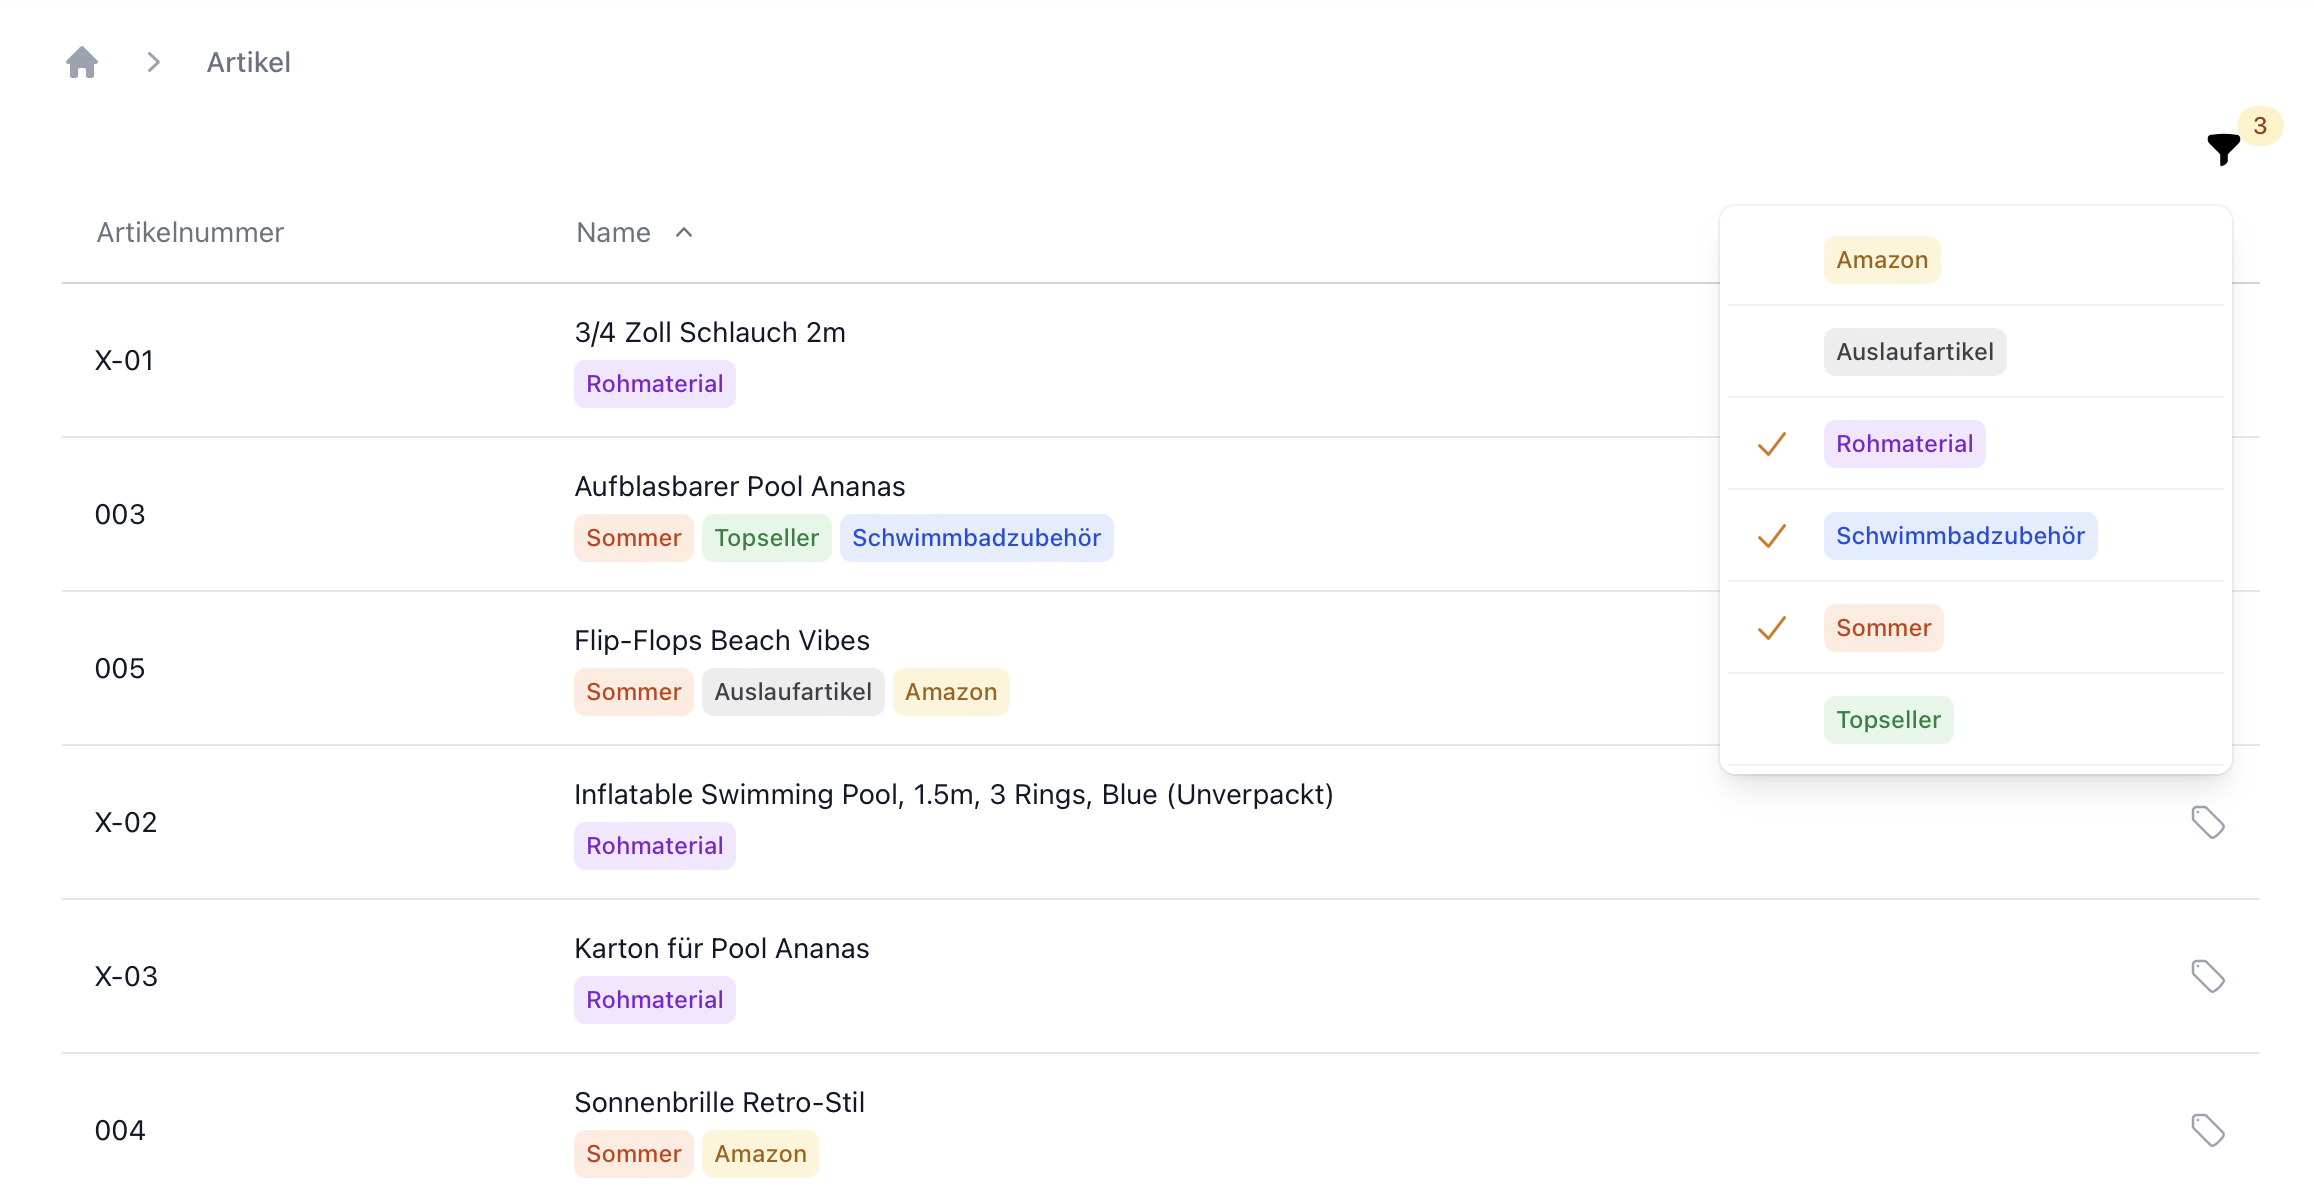Click the blue Schwimmbadzubehör tag on article 003
2314x1204 pixels.
(976, 538)
